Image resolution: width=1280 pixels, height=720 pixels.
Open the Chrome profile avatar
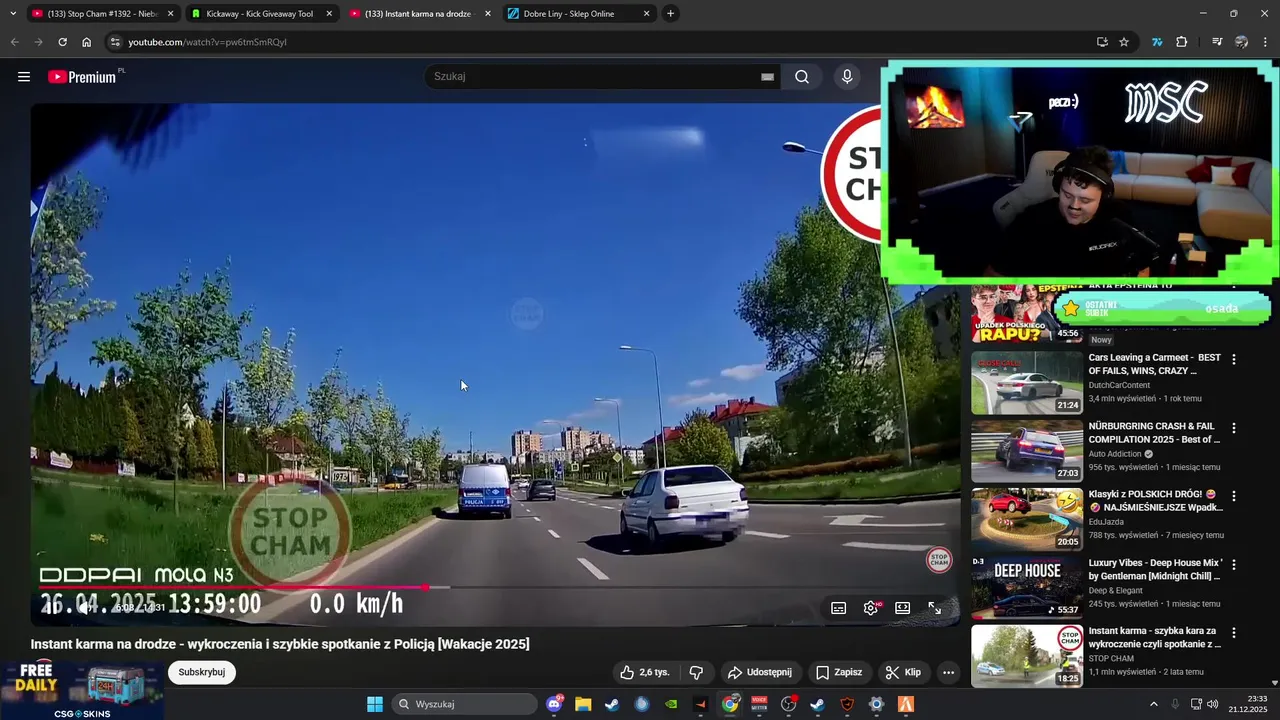1241,42
